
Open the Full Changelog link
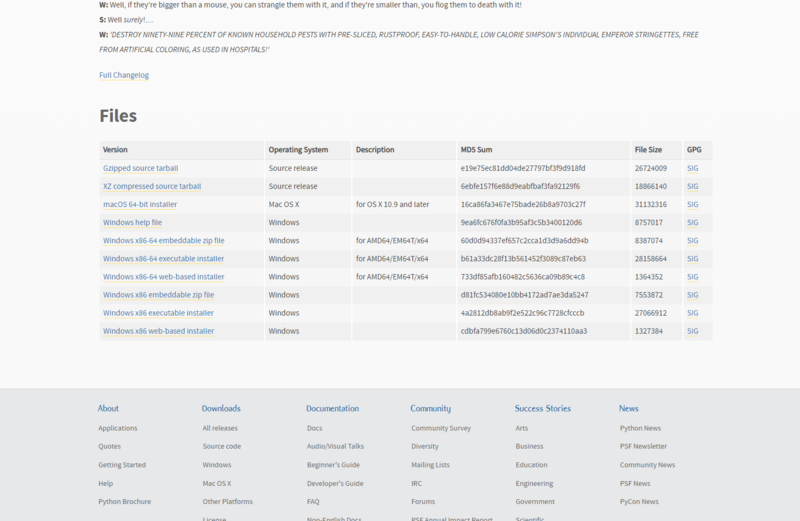click(x=124, y=75)
